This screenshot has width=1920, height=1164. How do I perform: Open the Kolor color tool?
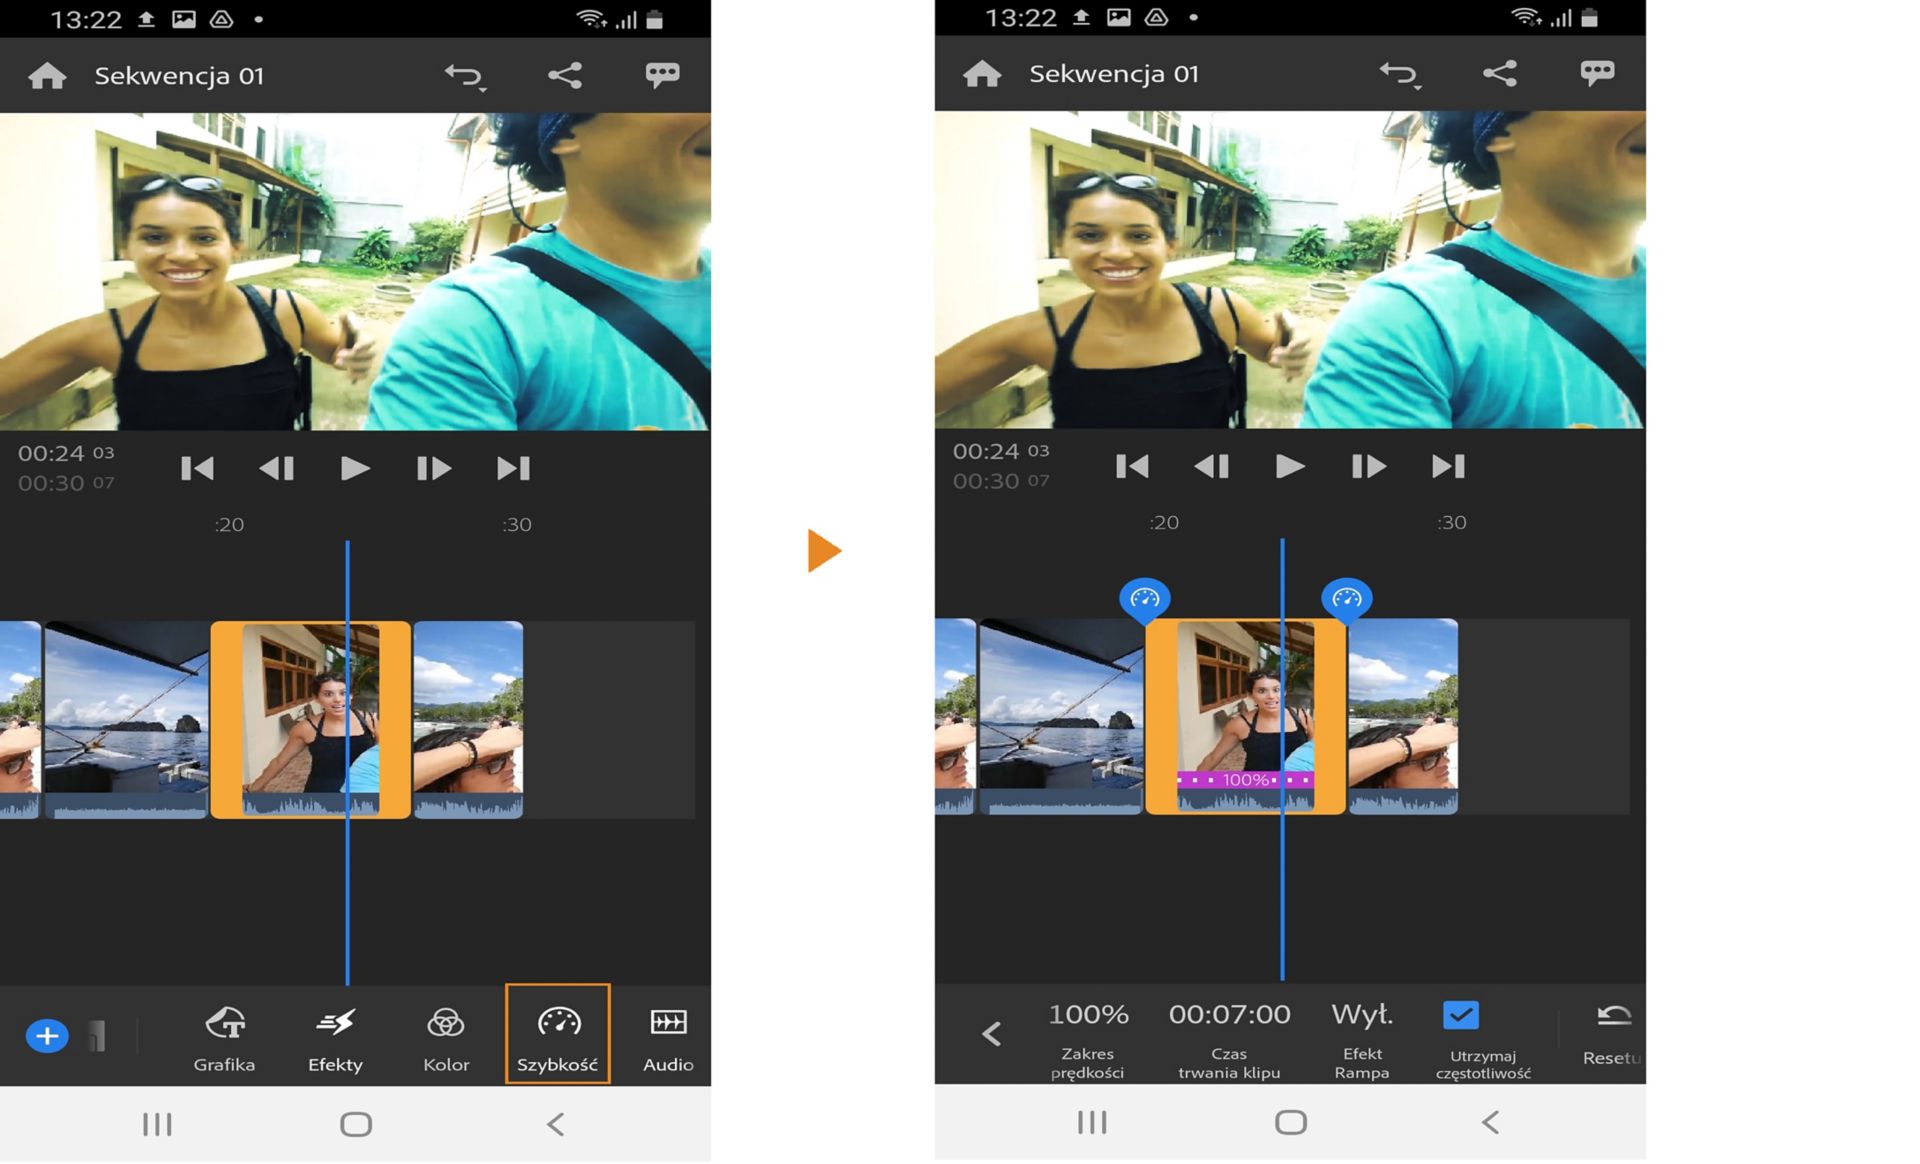[446, 1038]
